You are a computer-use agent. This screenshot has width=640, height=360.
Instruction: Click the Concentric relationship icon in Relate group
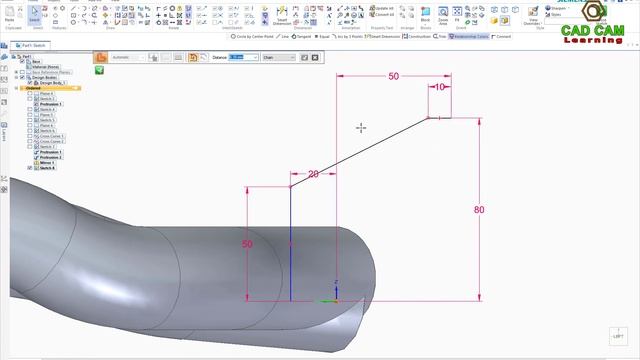[172, 8]
